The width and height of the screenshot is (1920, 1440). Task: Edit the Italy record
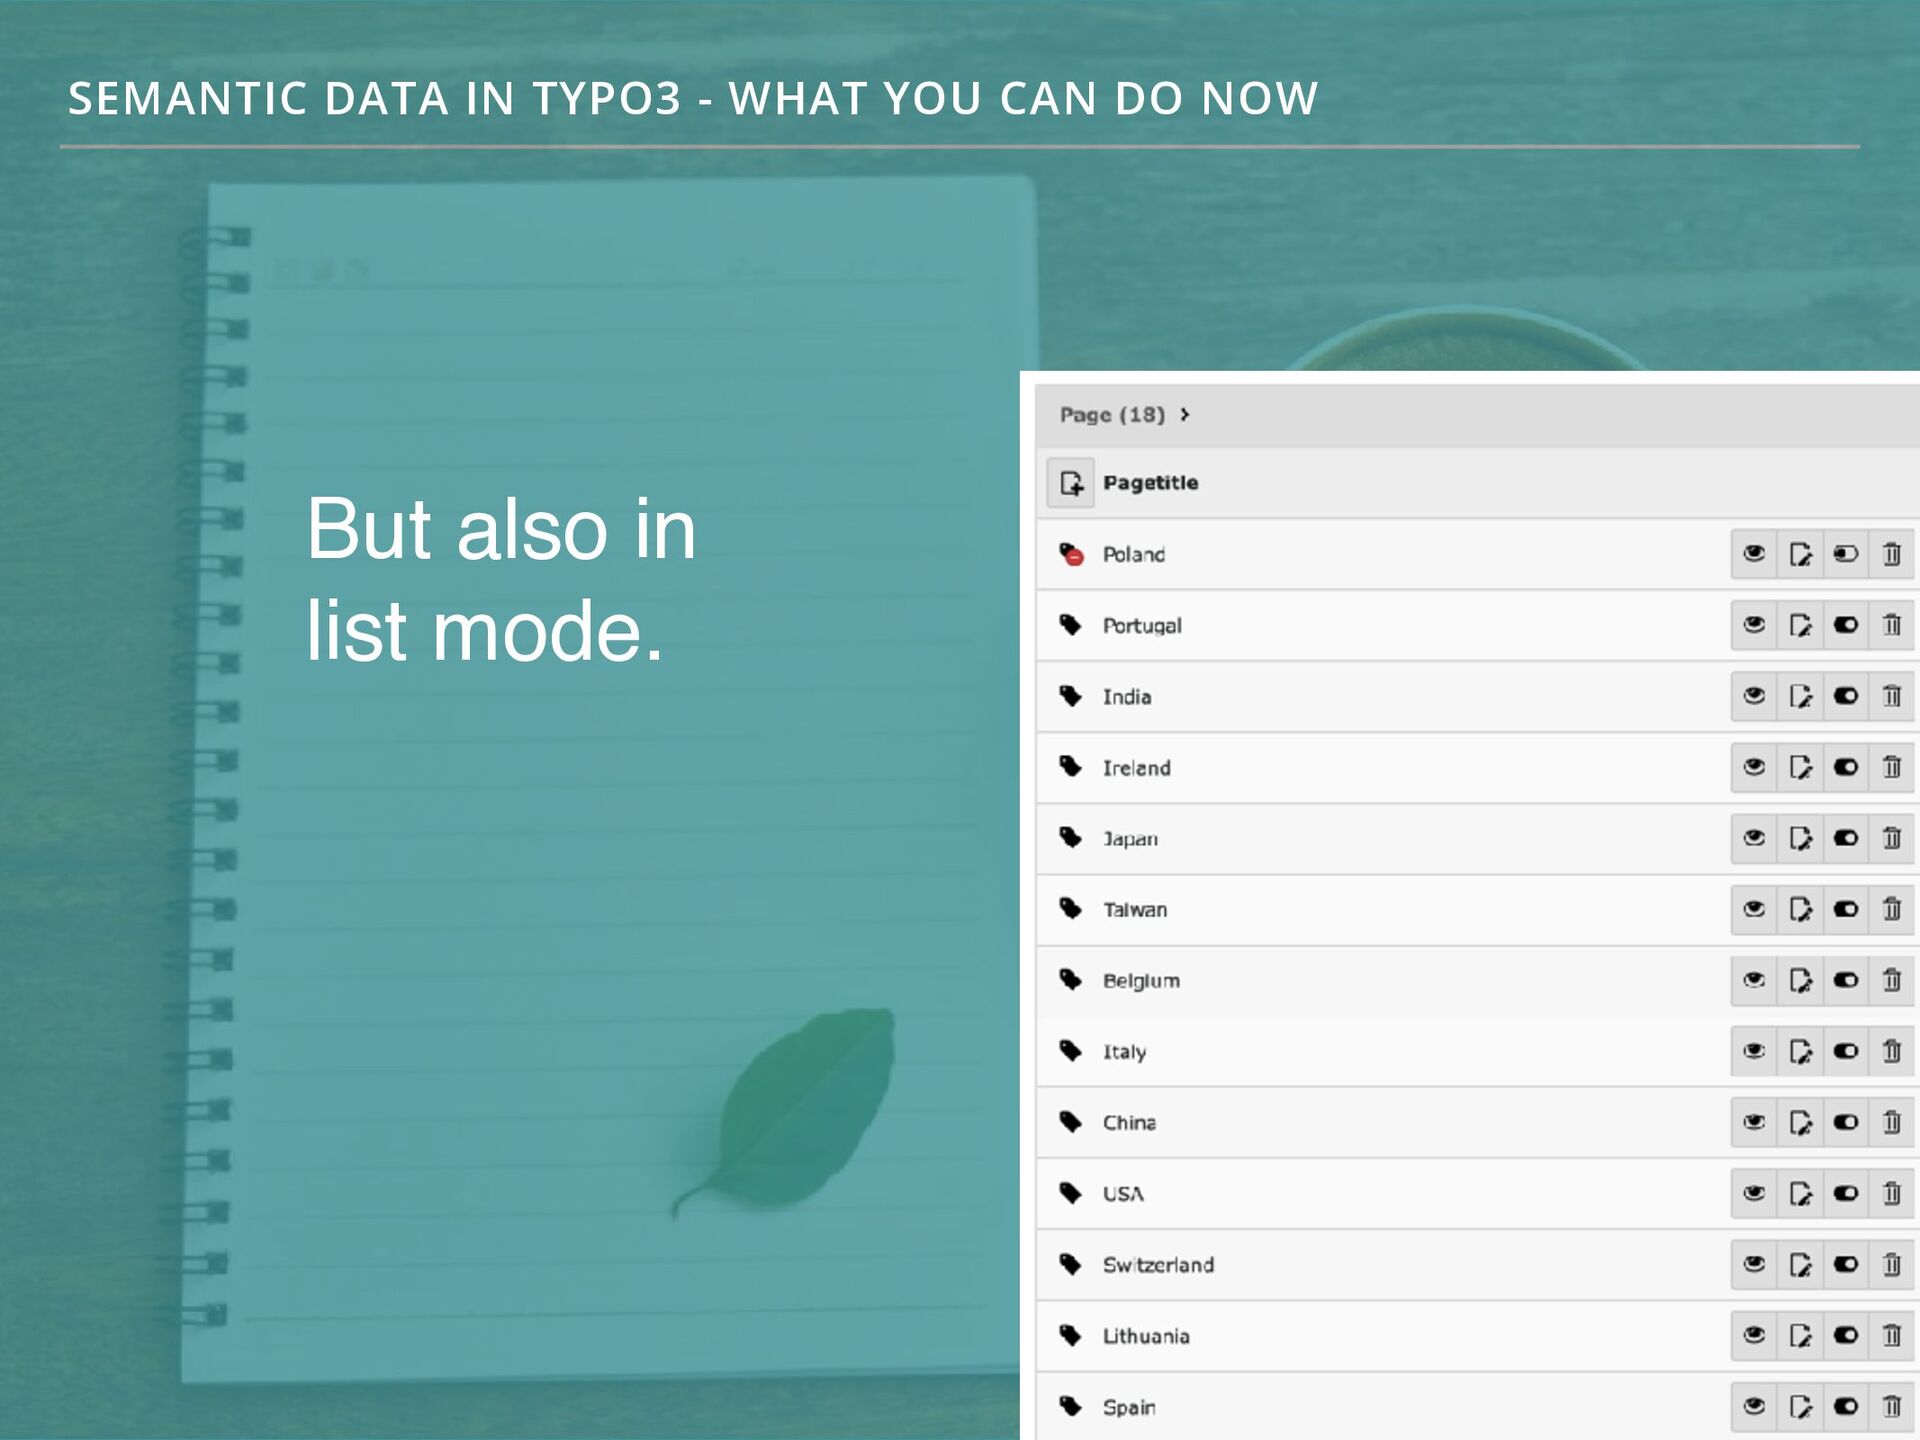click(1800, 1051)
